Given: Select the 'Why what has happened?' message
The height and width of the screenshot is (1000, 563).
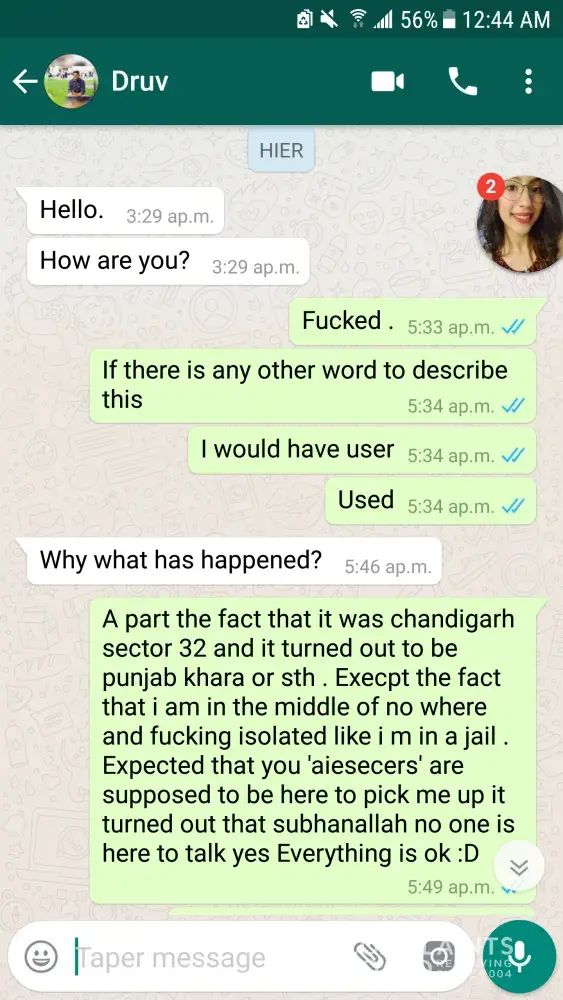Looking at the screenshot, I should 229,561.
